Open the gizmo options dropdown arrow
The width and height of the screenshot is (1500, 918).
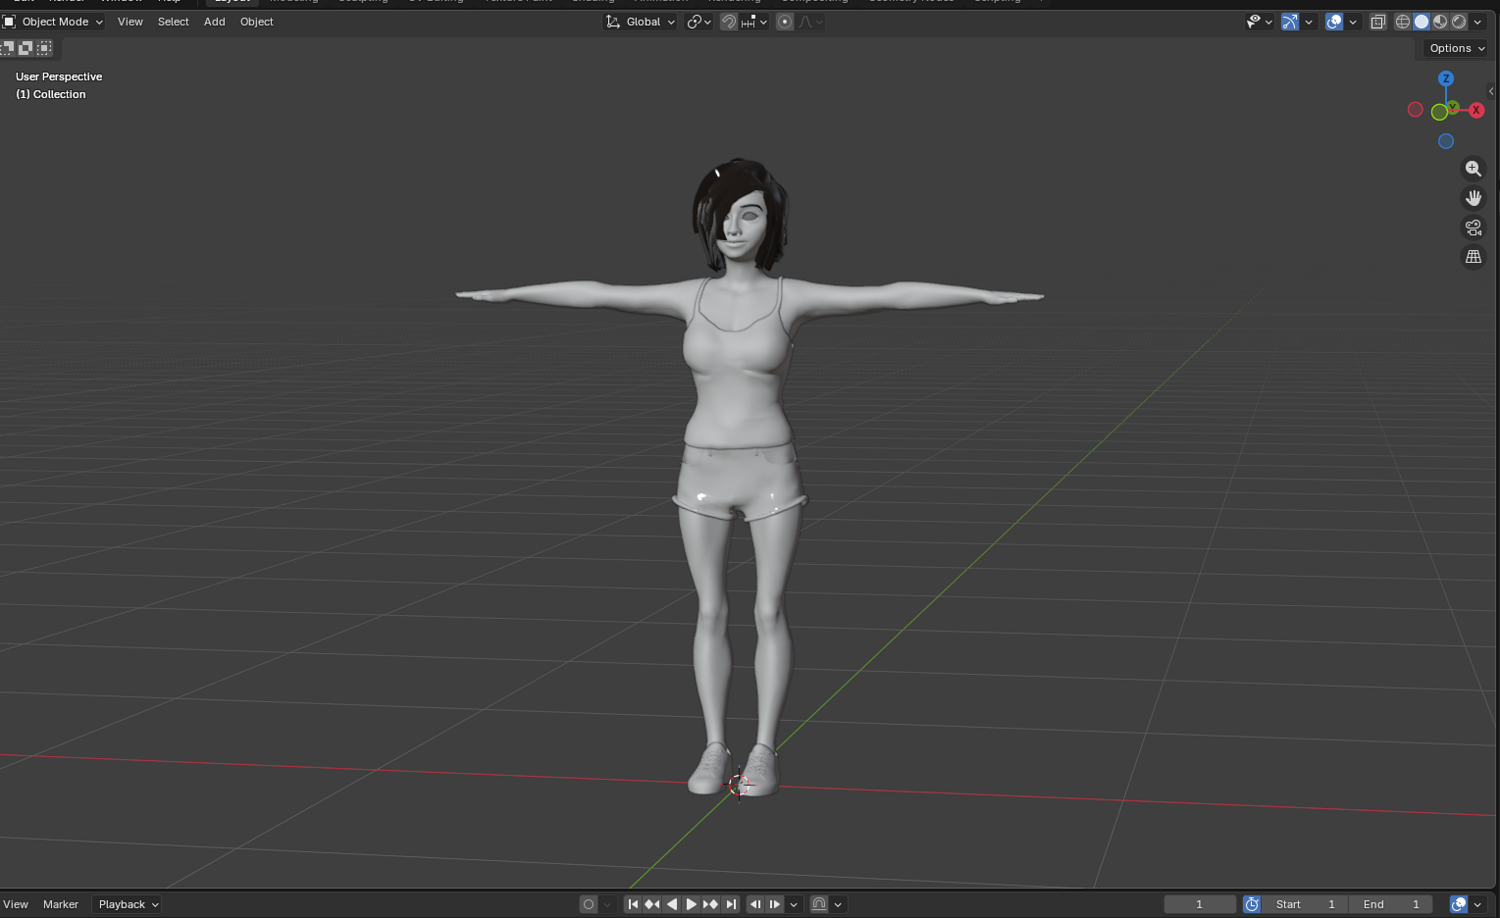1308,22
